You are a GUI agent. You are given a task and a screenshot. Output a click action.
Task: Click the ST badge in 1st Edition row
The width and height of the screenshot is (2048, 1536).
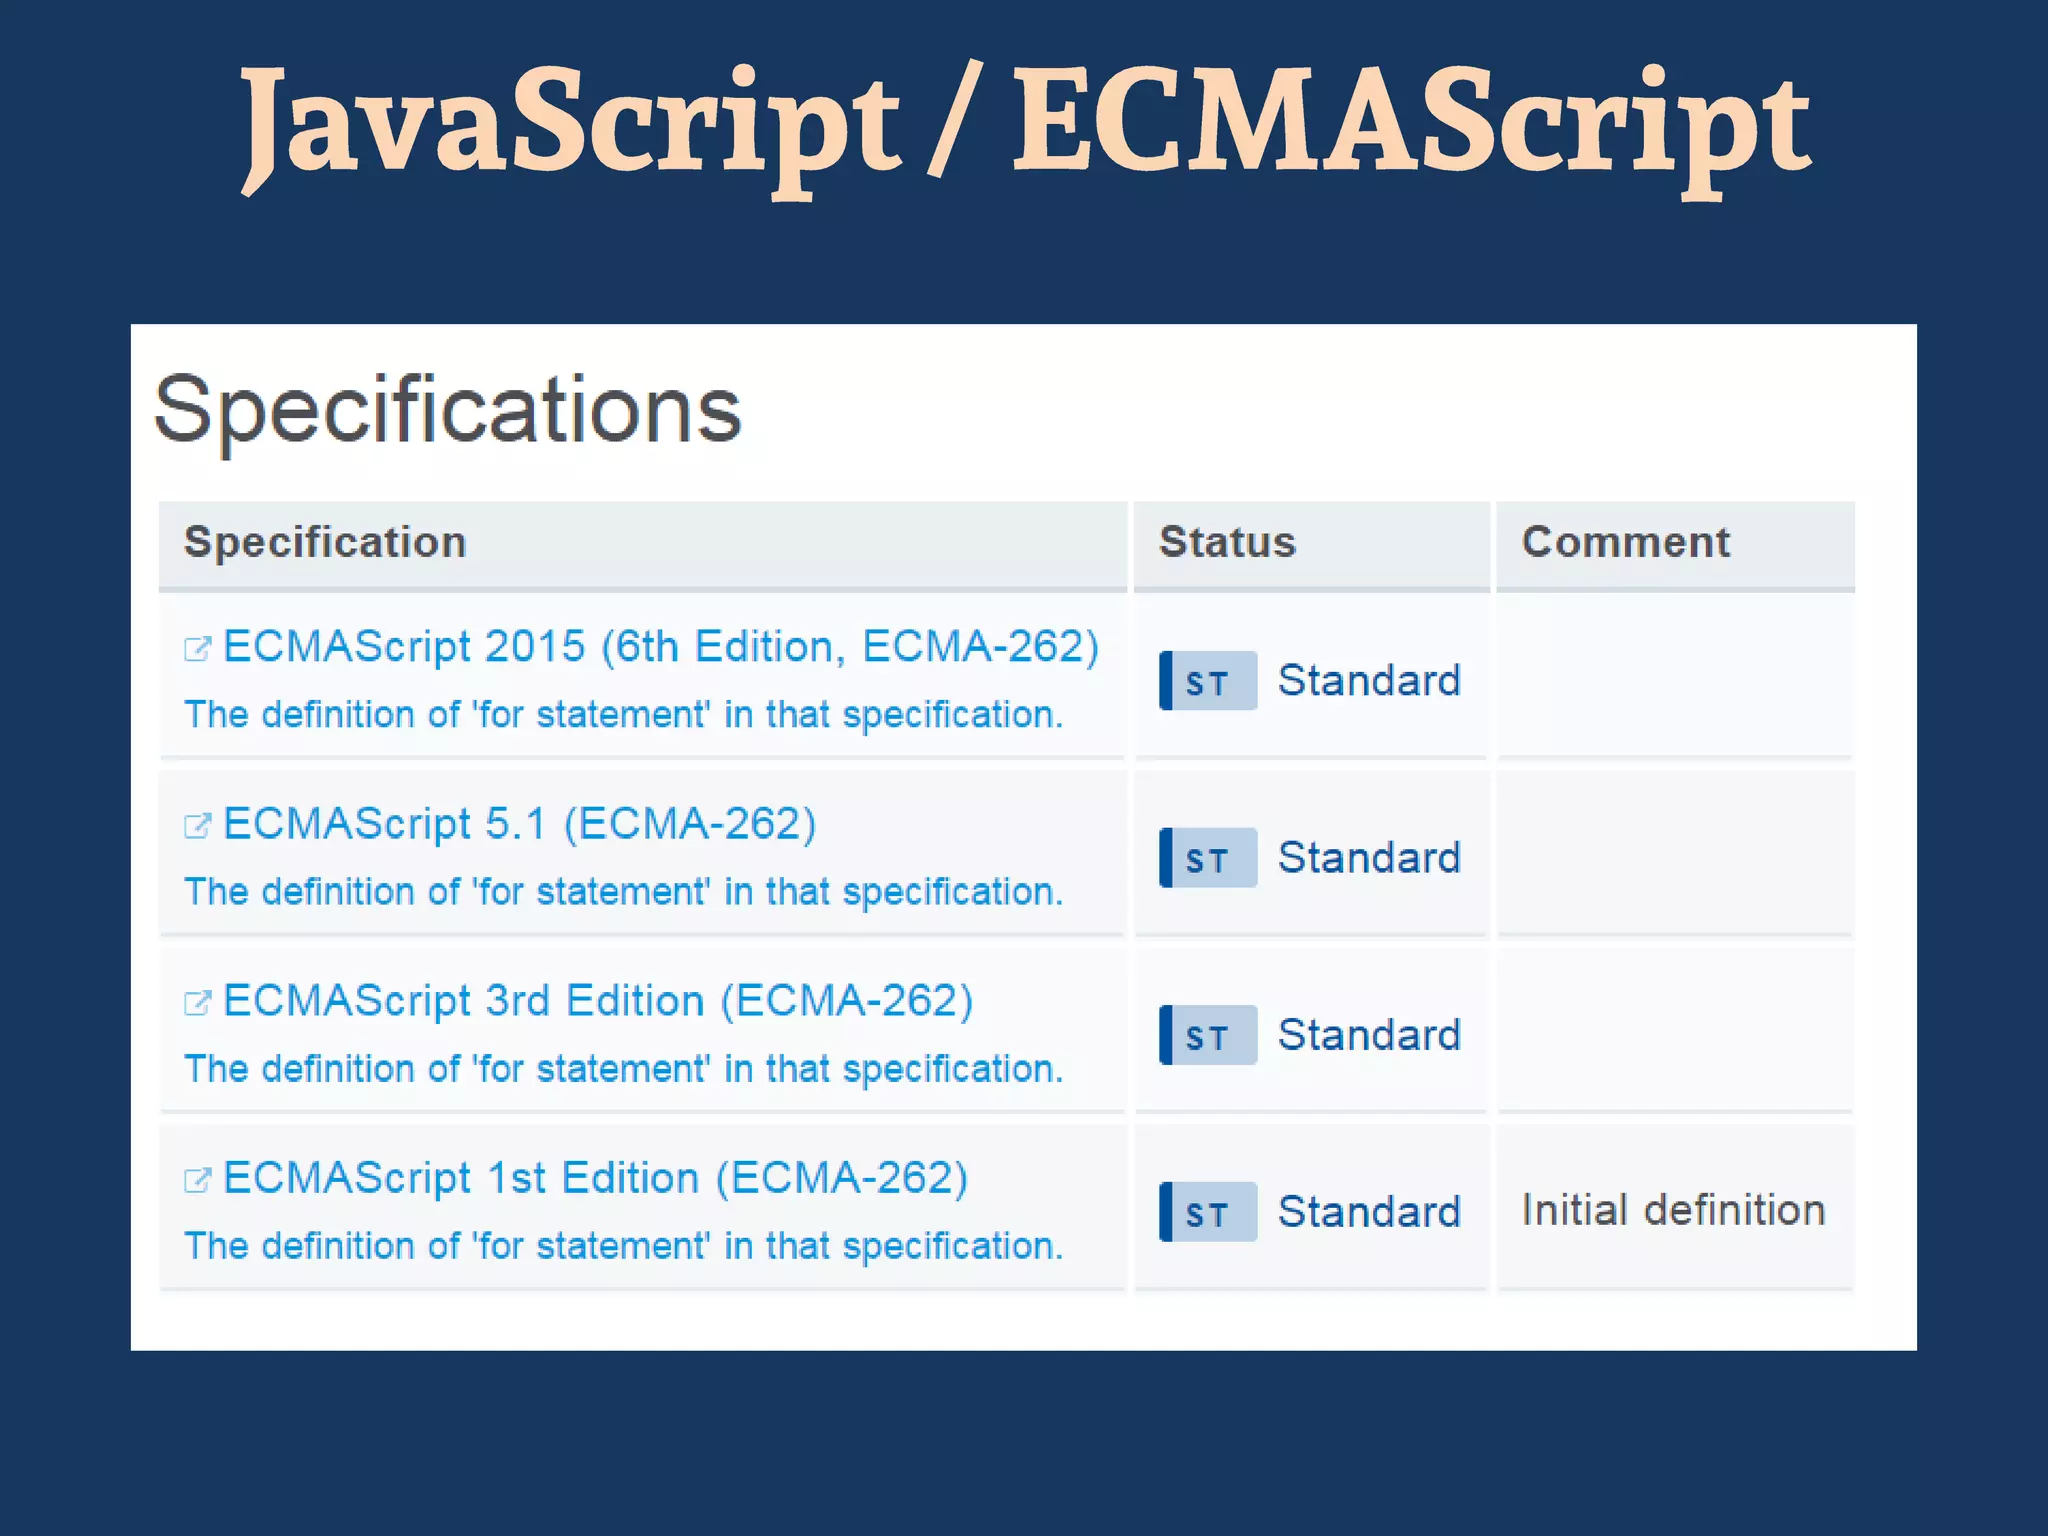[x=1208, y=1212]
